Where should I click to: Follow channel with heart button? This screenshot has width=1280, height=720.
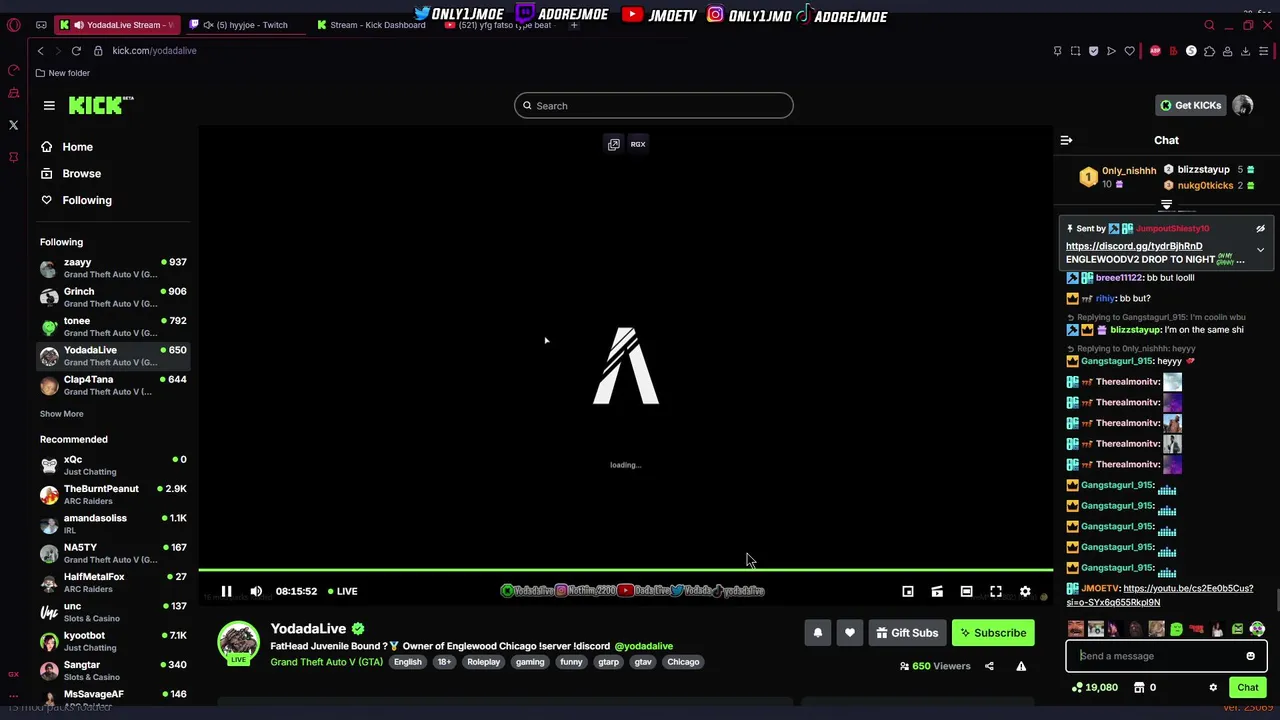click(x=850, y=633)
